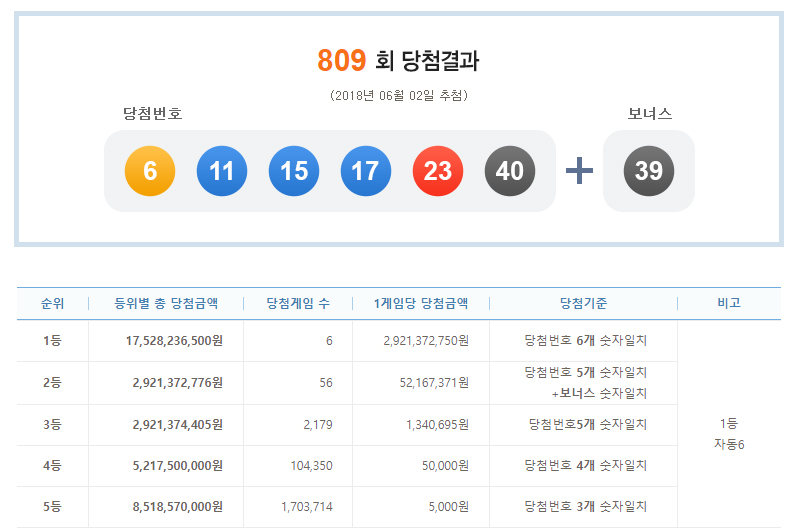Click per-game prize 2,921,372,750원
The width and height of the screenshot is (798, 528).
tap(426, 341)
